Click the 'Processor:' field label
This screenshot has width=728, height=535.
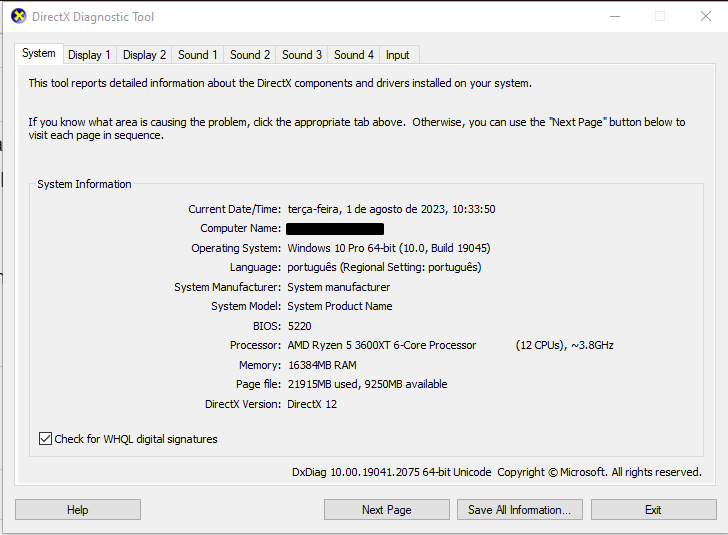[255, 345]
